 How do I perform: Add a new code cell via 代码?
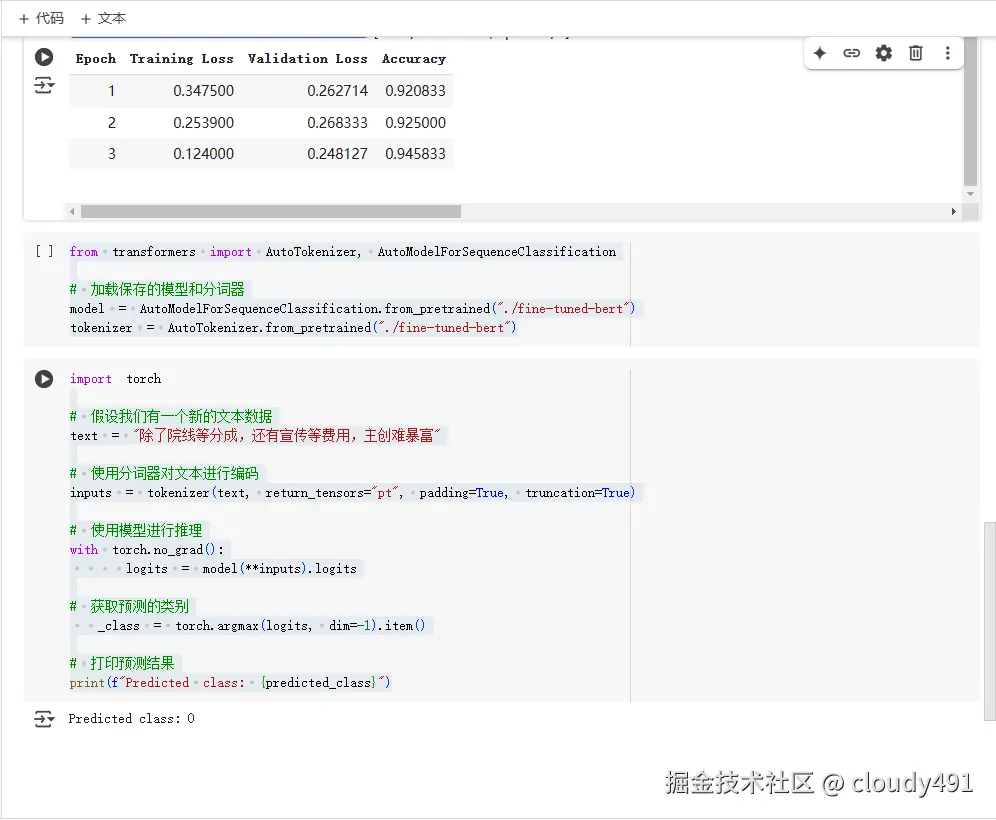(x=40, y=18)
